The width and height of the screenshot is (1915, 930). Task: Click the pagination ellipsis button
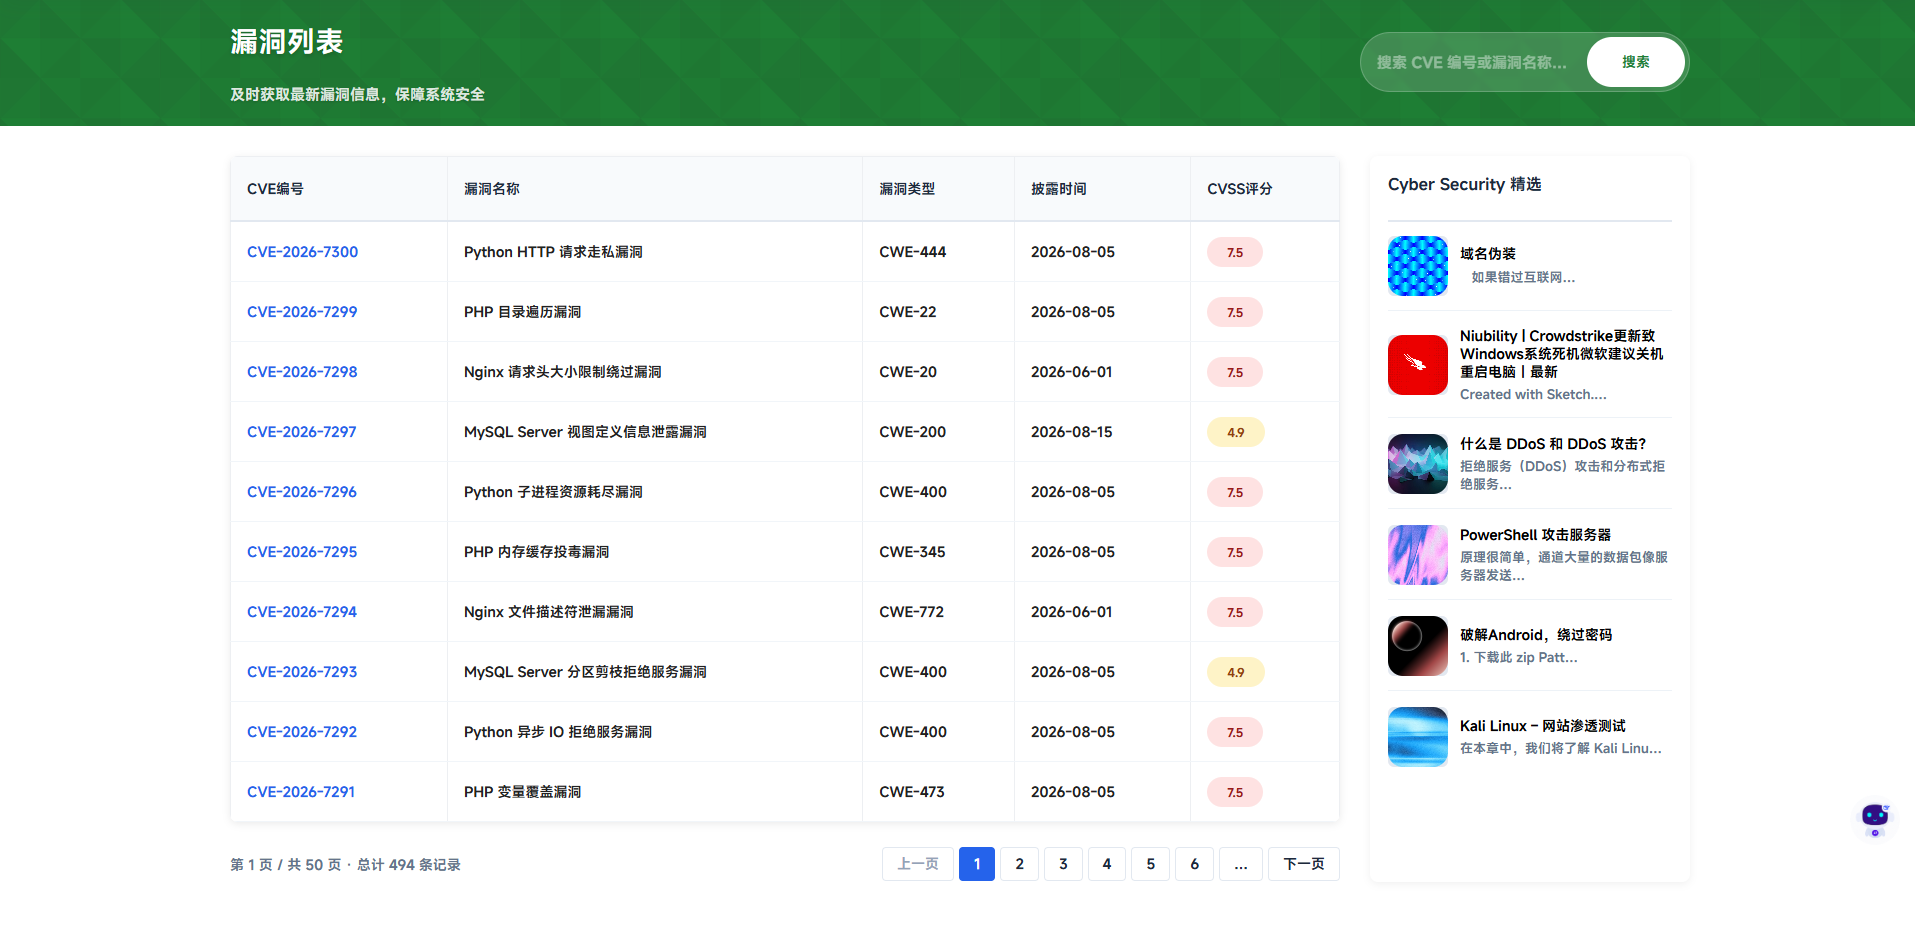(1241, 864)
